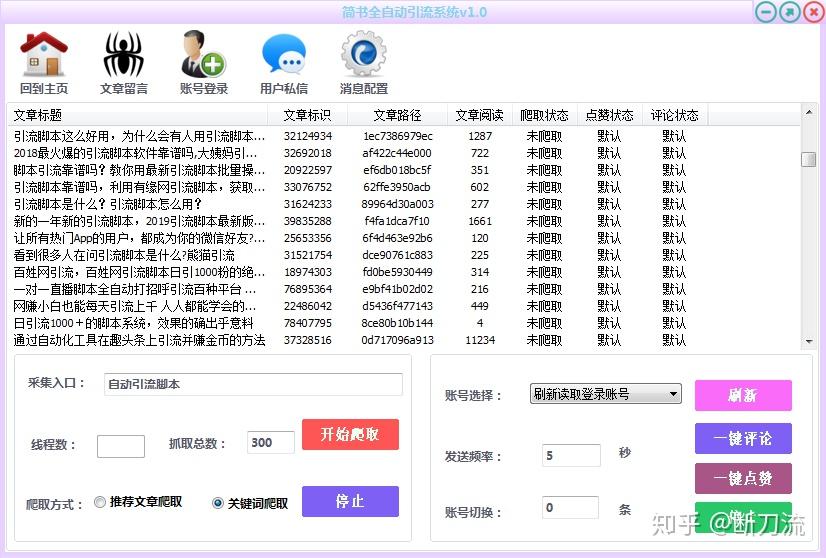Click the list scroll down arrow
Viewport: 826px width, 558px height.
(809, 341)
